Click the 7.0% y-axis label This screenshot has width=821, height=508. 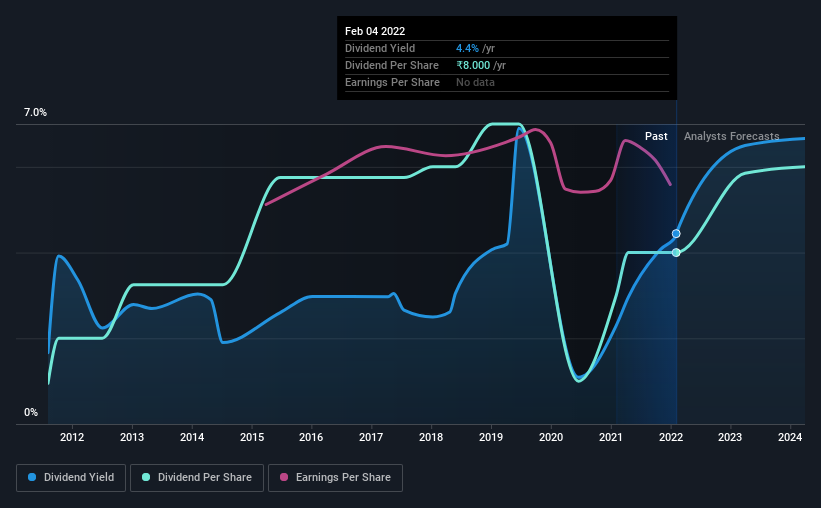[x=35, y=113]
